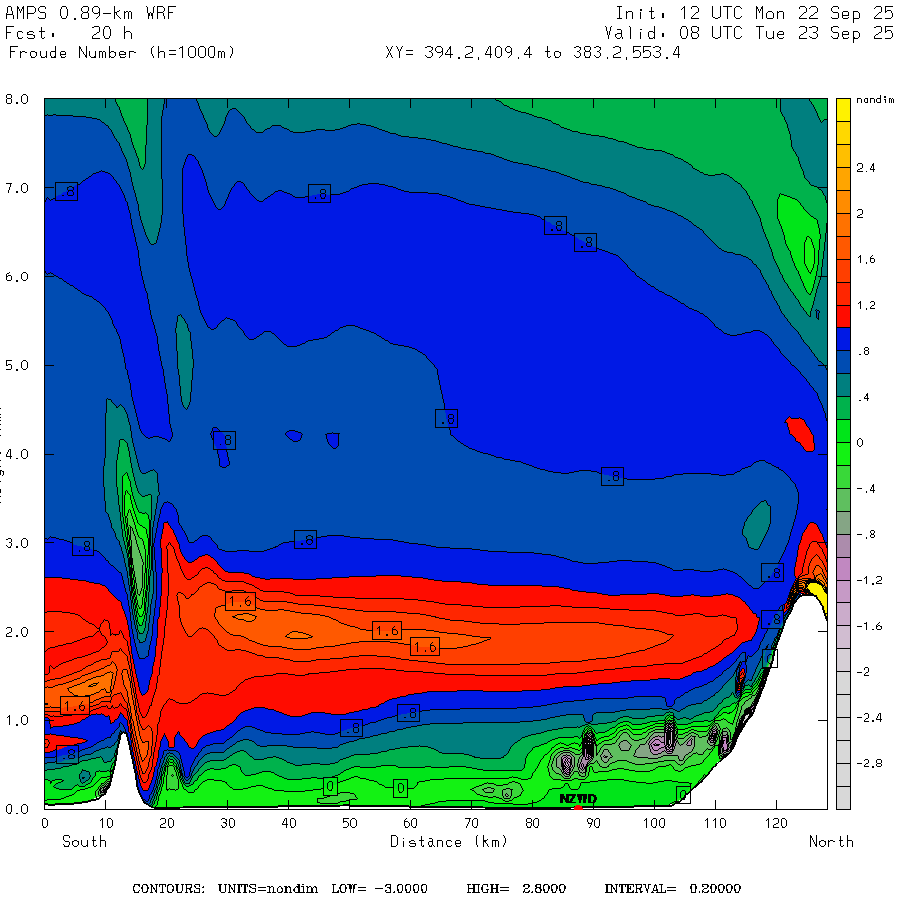
Task: Click the '7.0' height axis tick label
Action: tap(17, 188)
